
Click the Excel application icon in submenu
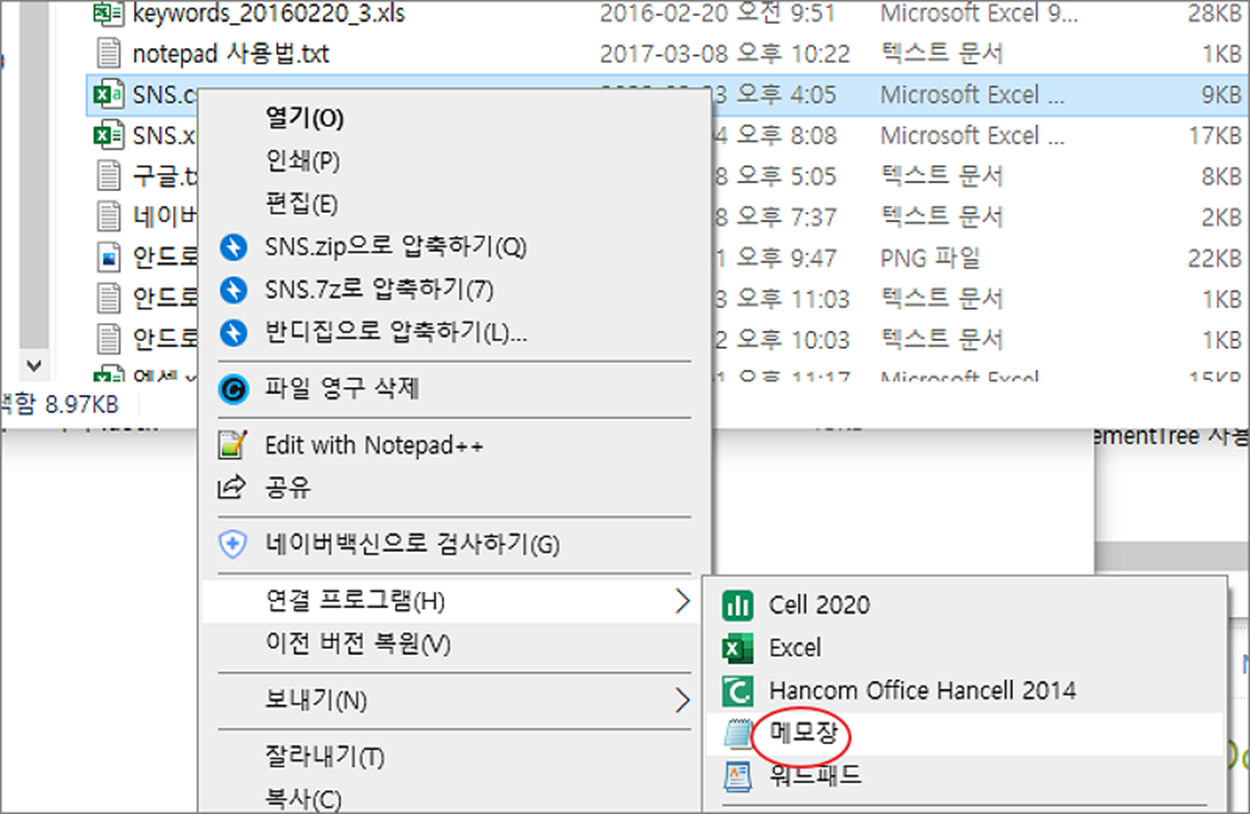[738, 648]
